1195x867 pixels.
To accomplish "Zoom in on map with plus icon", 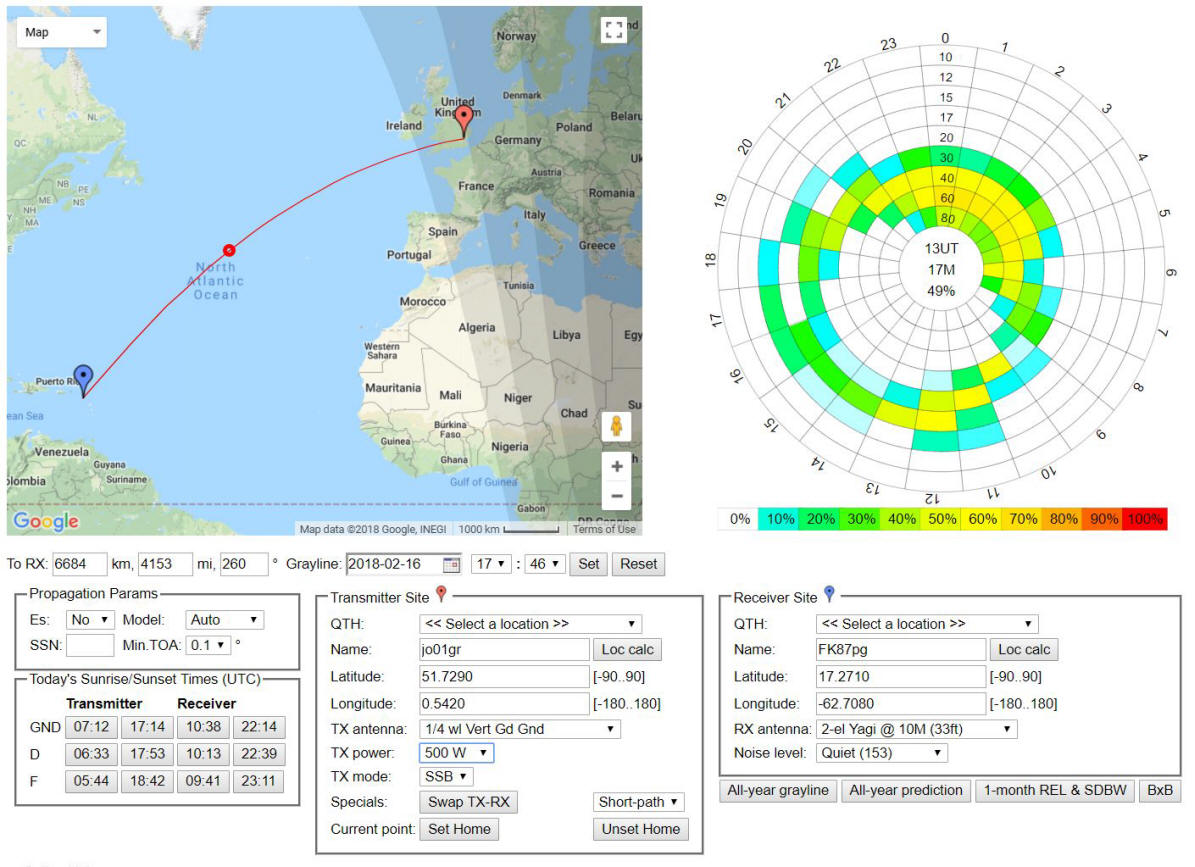I will [x=617, y=466].
